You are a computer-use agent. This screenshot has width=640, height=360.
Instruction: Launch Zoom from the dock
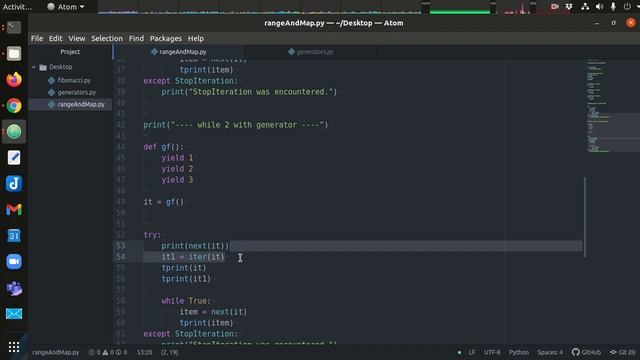(14, 262)
